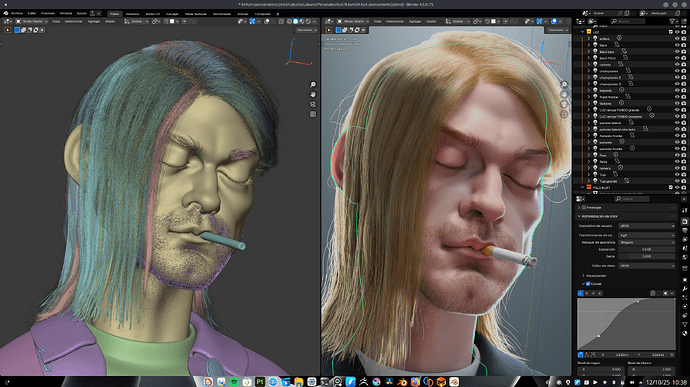Uncheck the Curvas checkbox

[x=588, y=284]
